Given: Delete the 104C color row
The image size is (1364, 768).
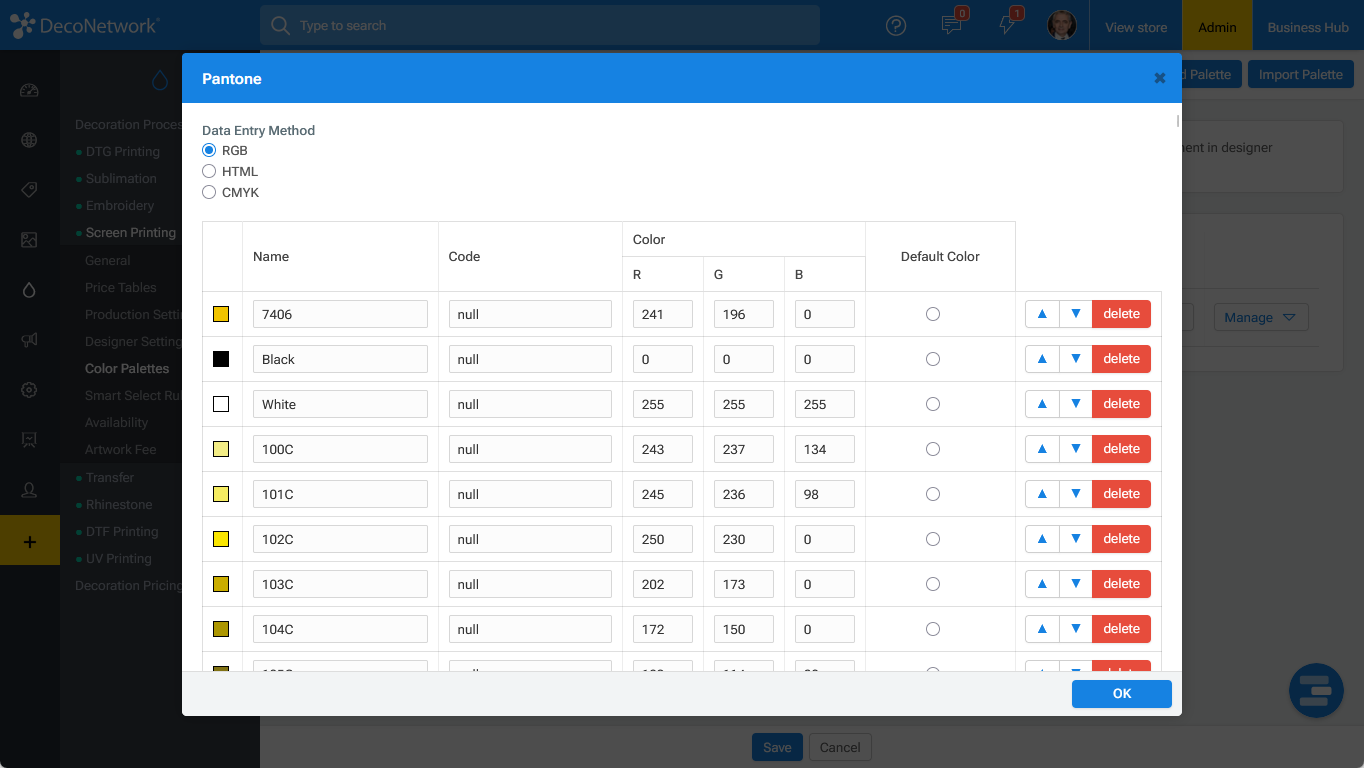Looking at the screenshot, I should 1122,629.
